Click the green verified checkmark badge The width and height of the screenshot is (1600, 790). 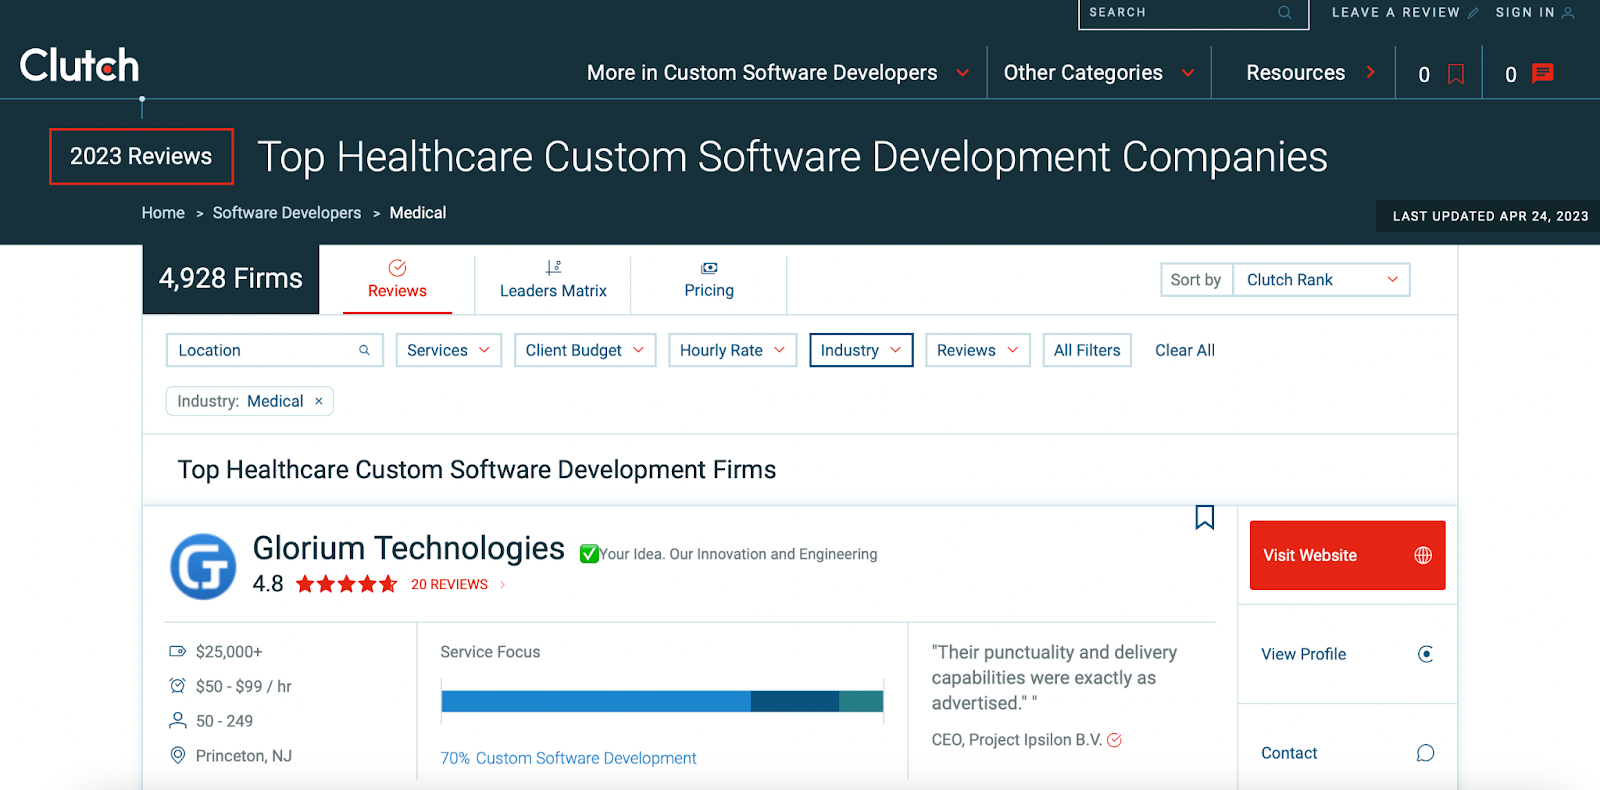(x=589, y=554)
